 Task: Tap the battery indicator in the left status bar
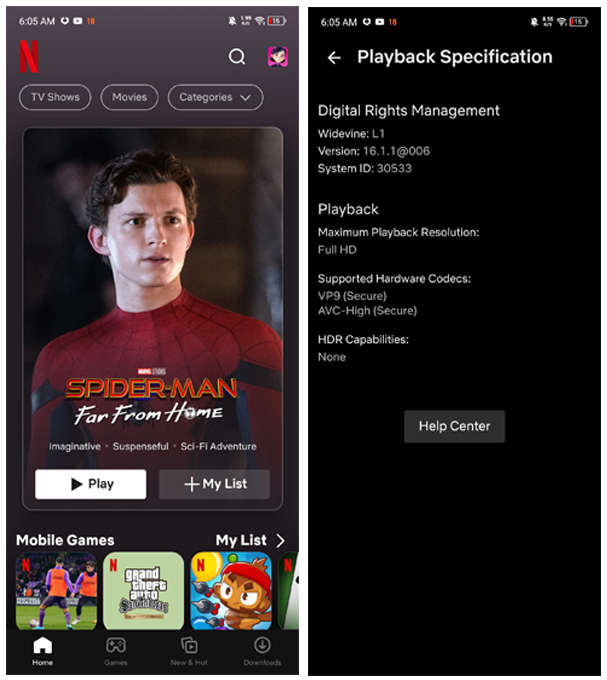[x=277, y=21]
